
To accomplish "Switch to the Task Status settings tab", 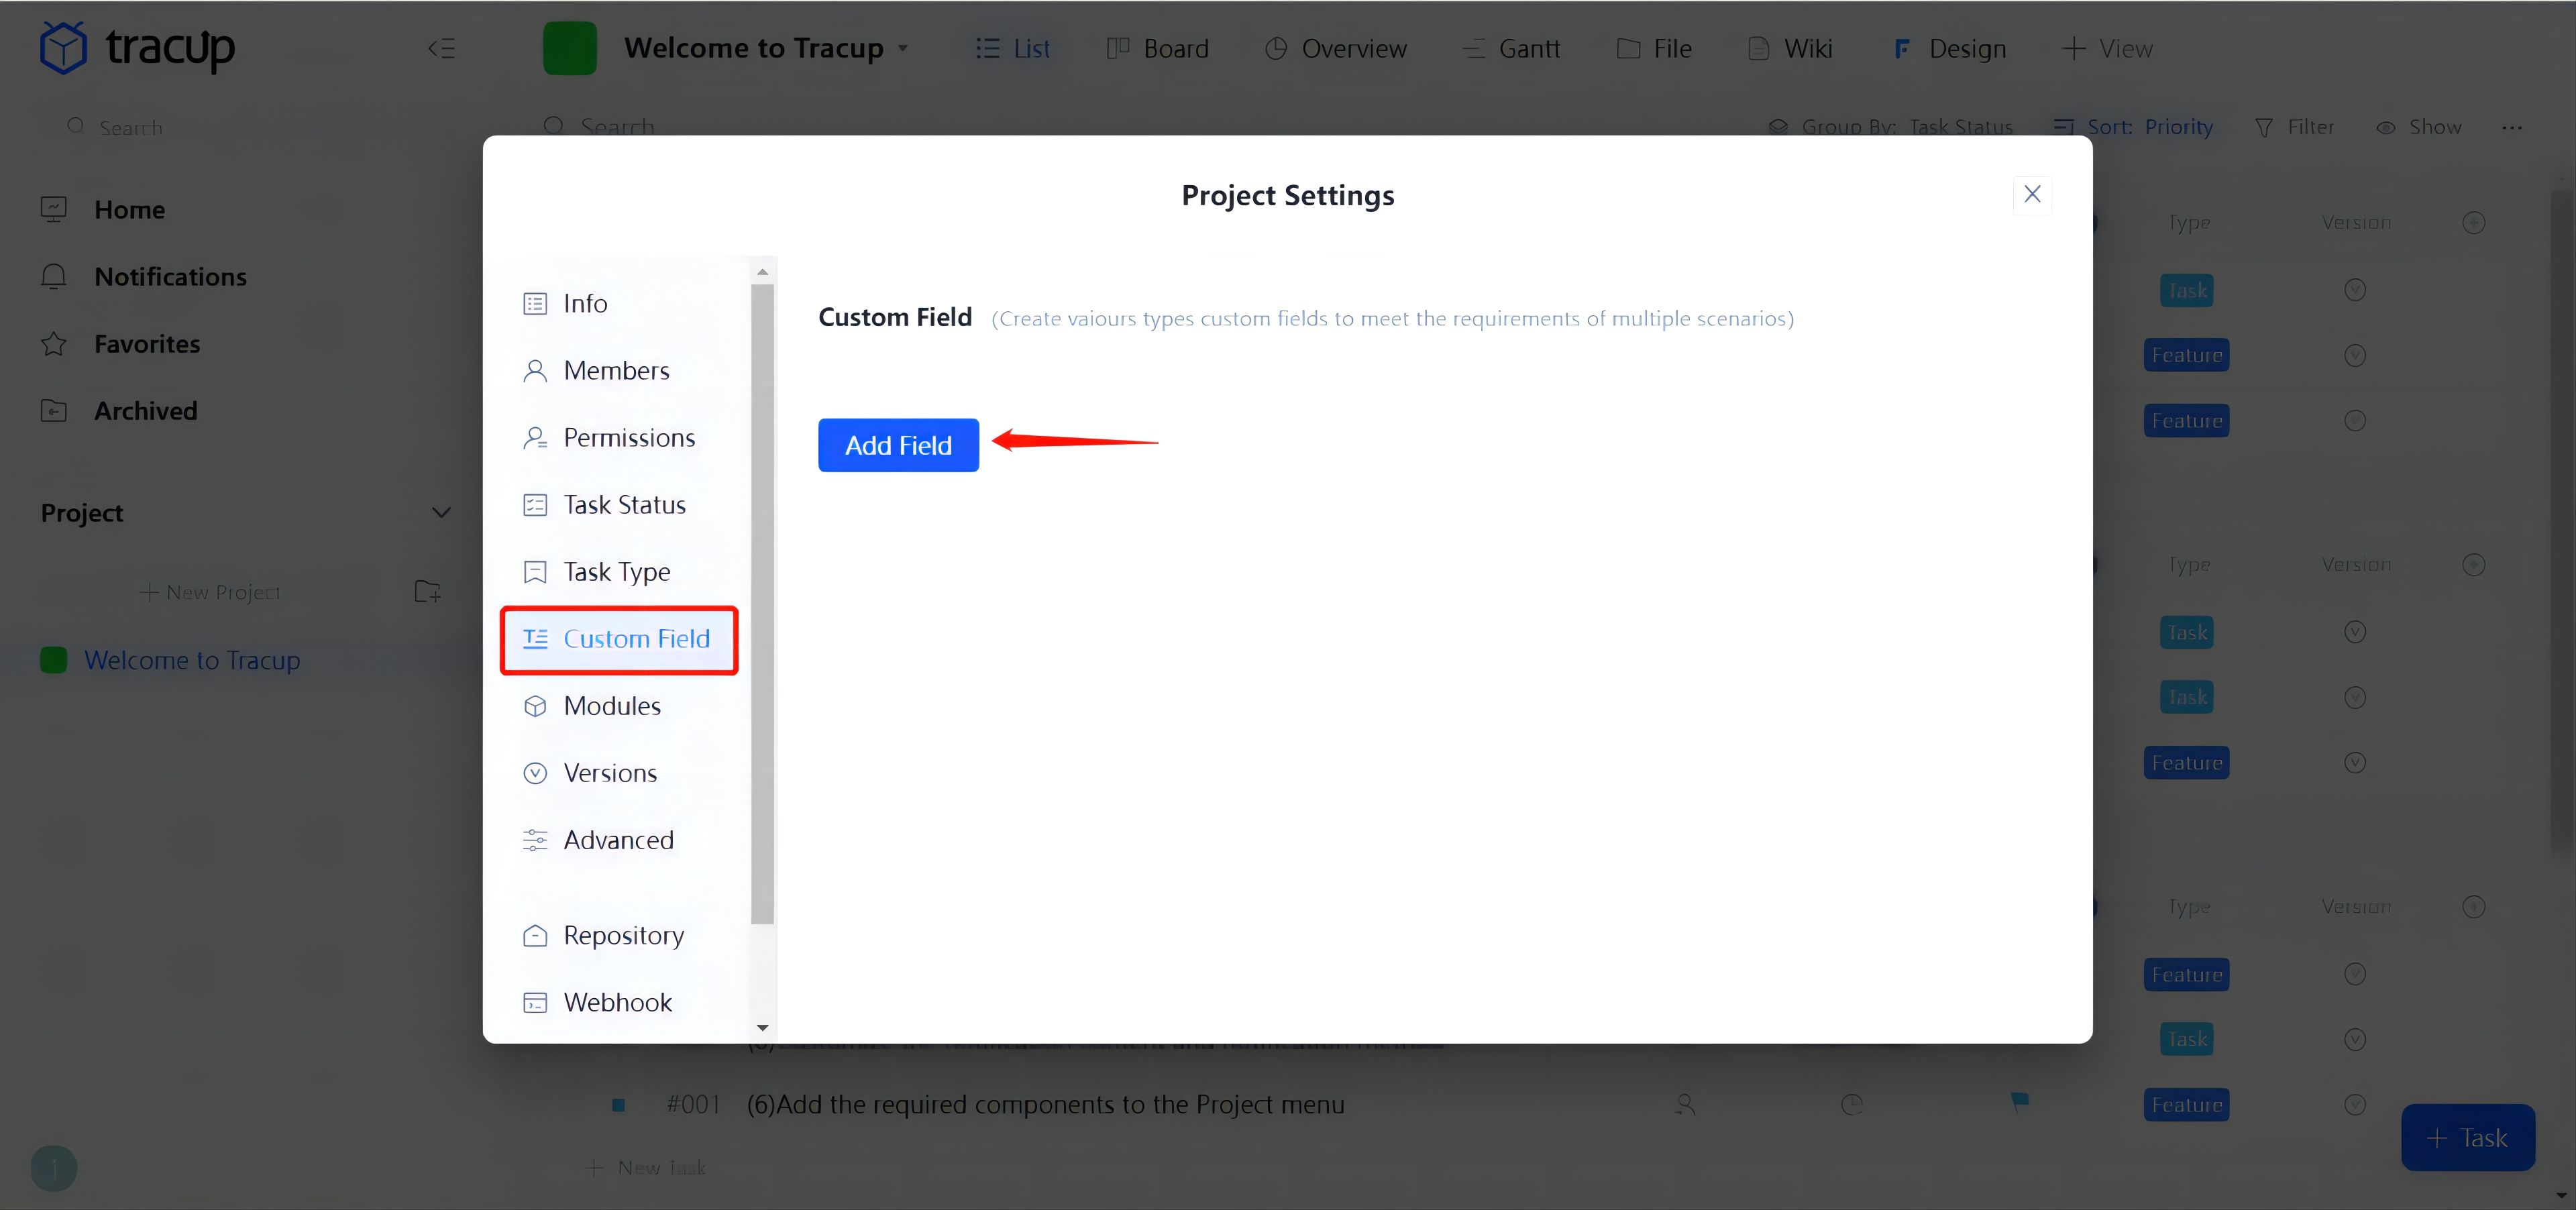I will 623,505.
